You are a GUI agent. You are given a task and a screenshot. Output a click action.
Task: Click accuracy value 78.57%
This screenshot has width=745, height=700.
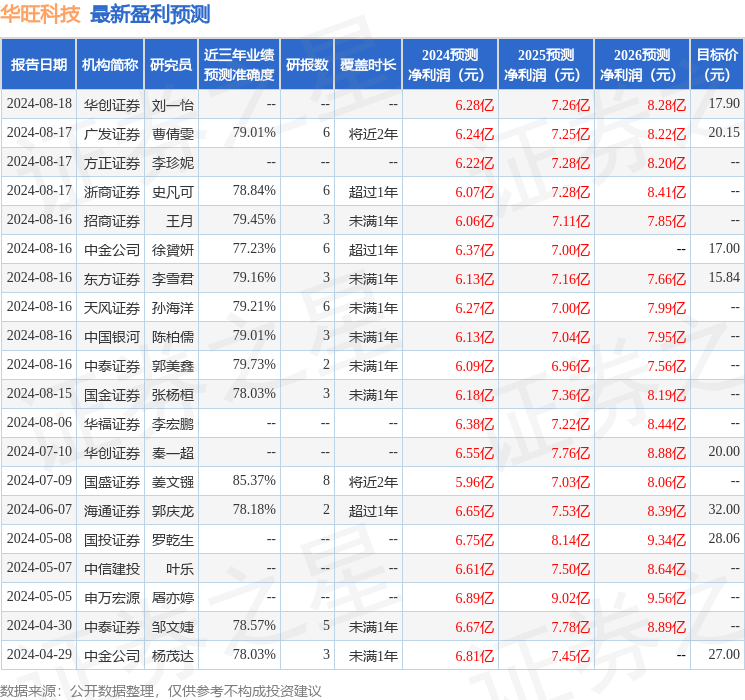[x=254, y=625]
